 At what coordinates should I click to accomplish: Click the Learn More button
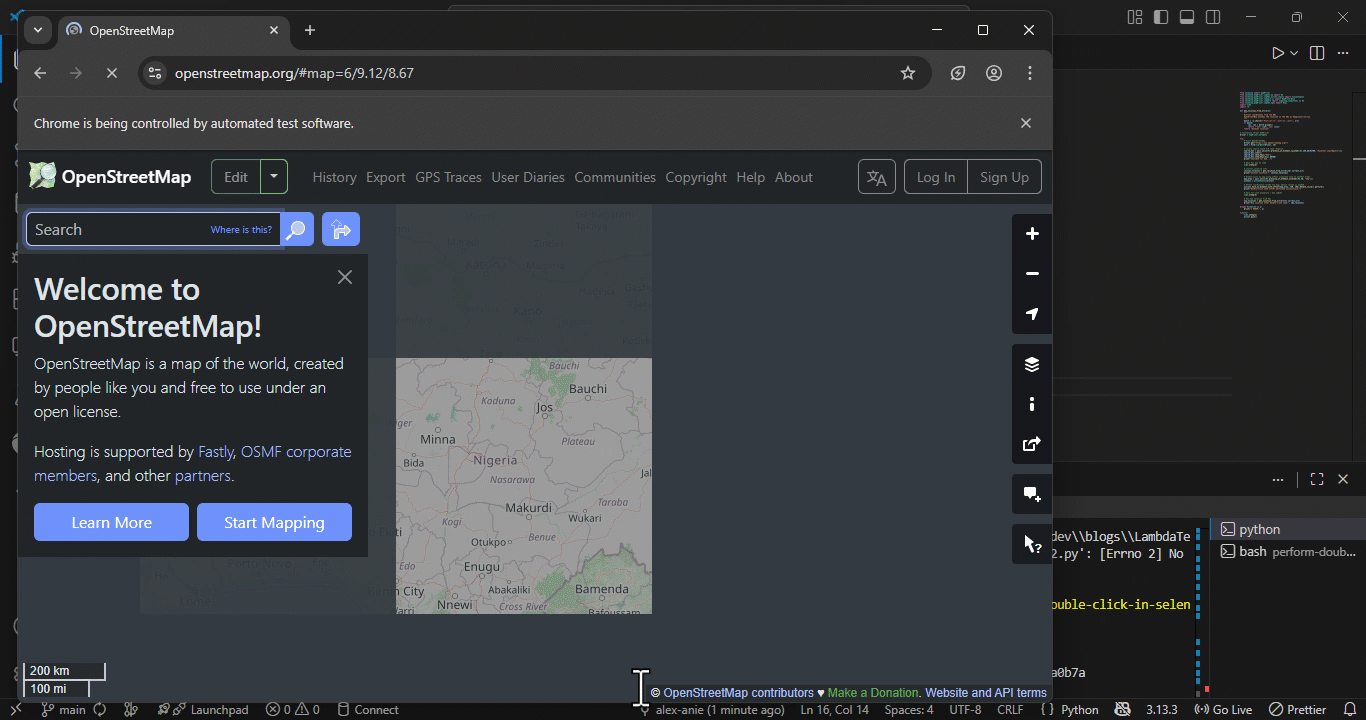(x=111, y=522)
